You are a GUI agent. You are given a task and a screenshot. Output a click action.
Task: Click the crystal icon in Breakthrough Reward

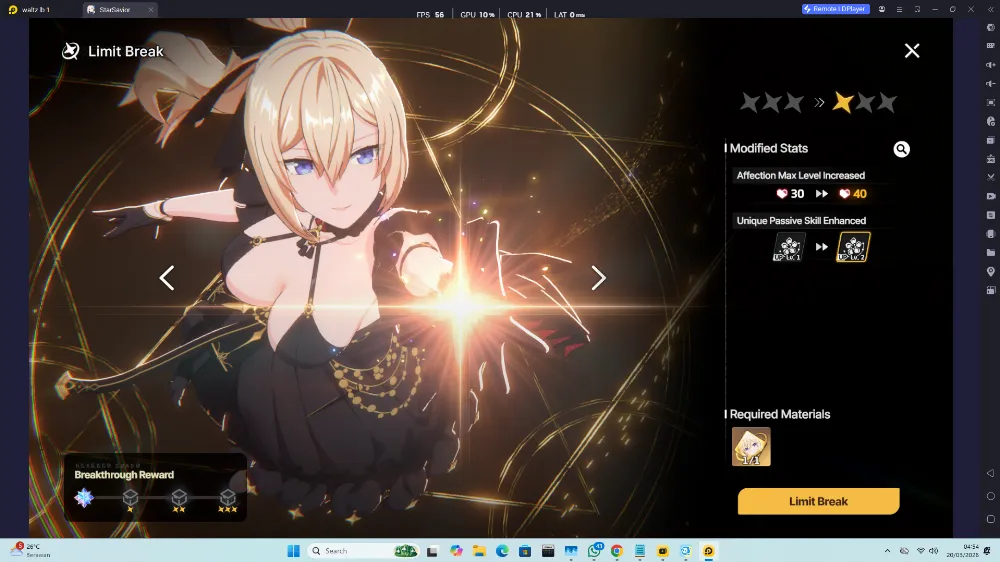[84, 498]
